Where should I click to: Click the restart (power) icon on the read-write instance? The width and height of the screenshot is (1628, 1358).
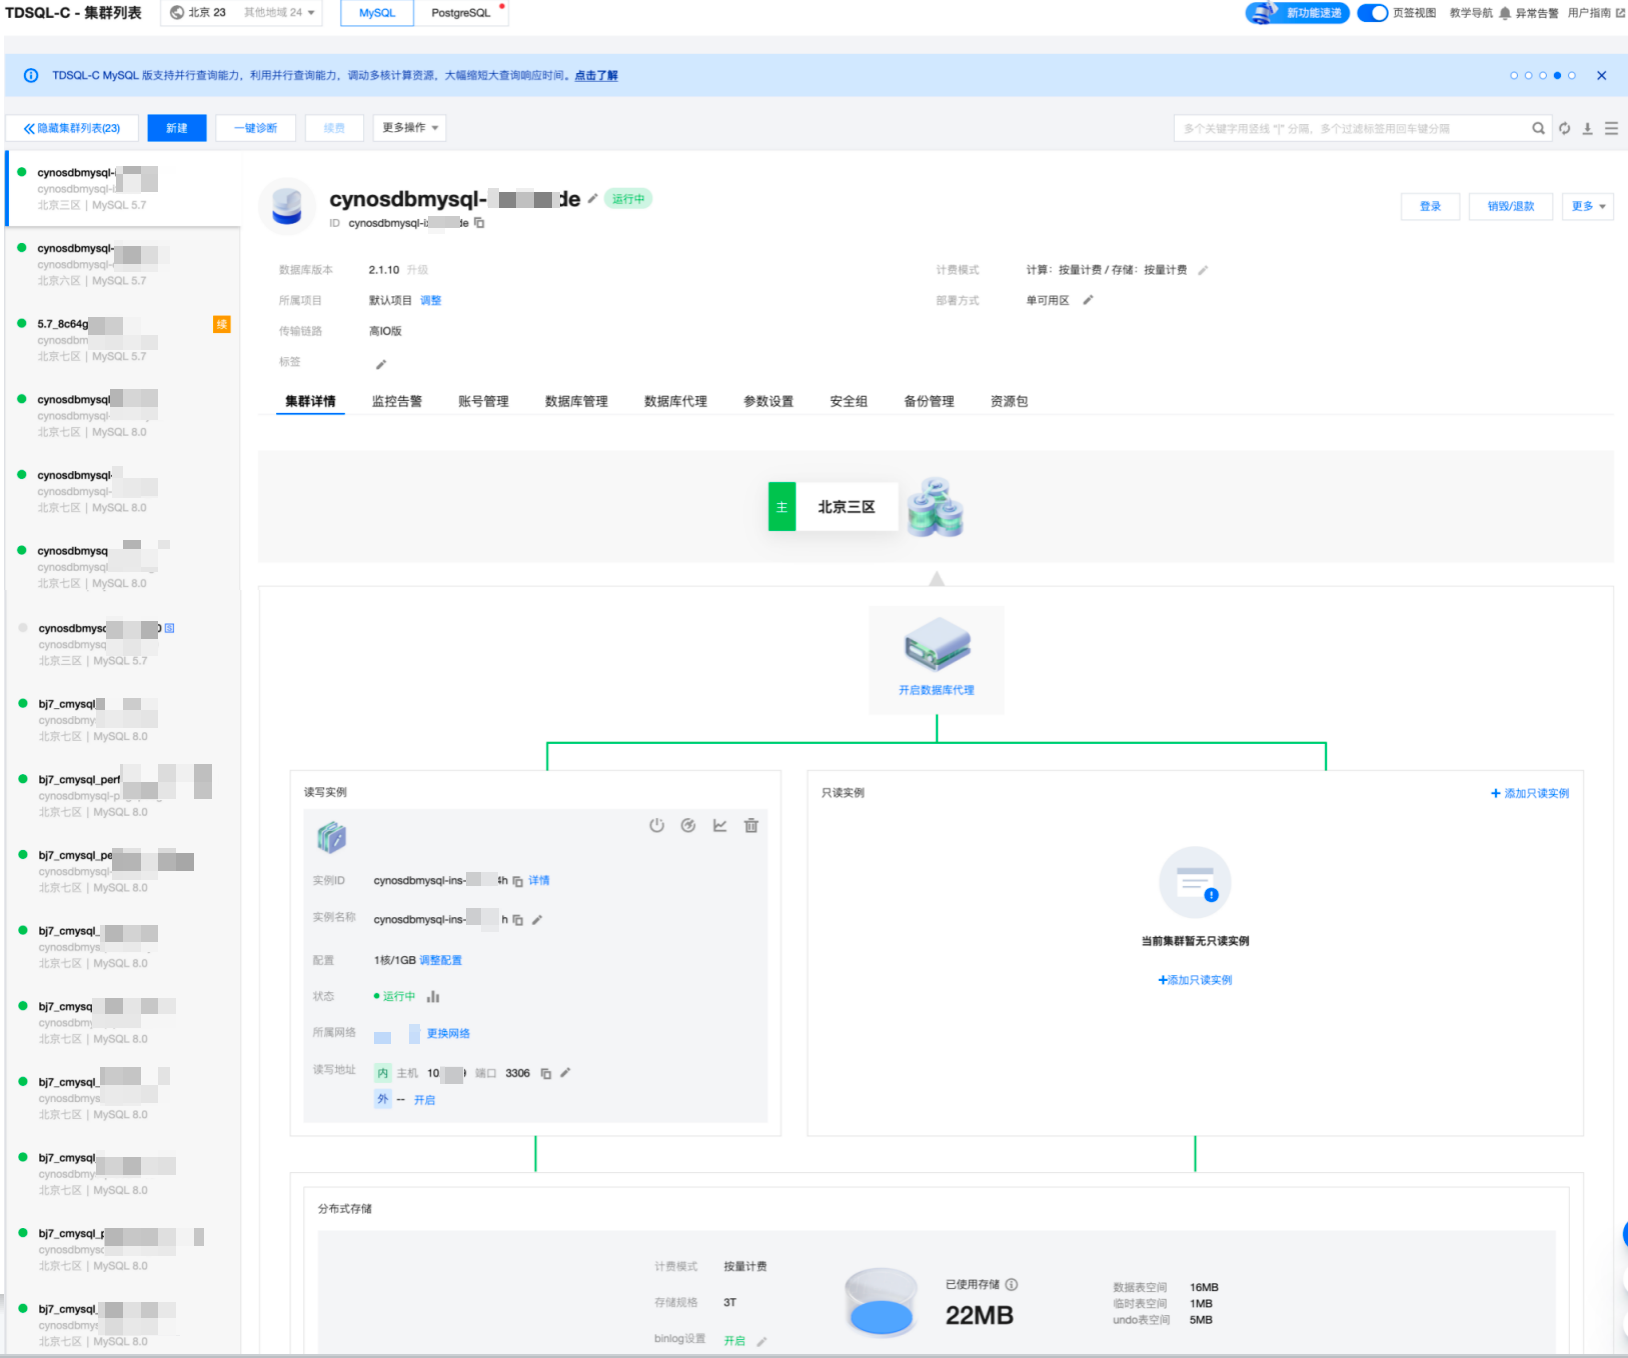[x=656, y=826]
